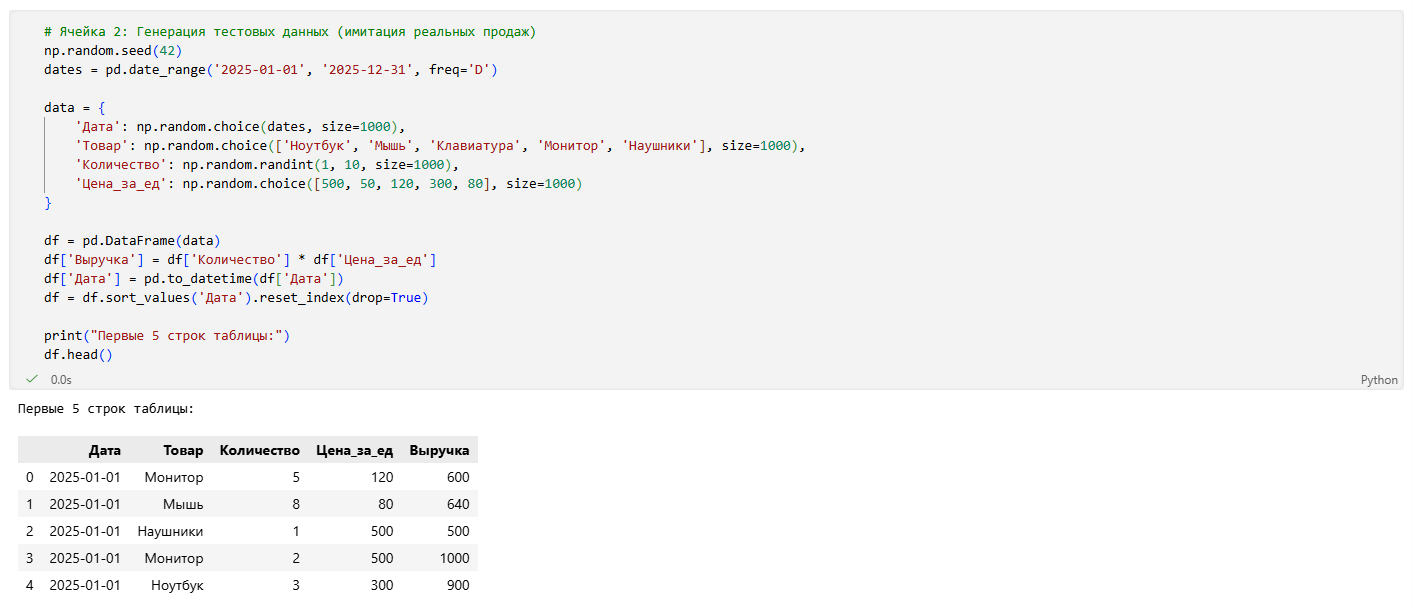Click the dates = pd.date_range code line
1413x615 pixels.
tap(270, 70)
